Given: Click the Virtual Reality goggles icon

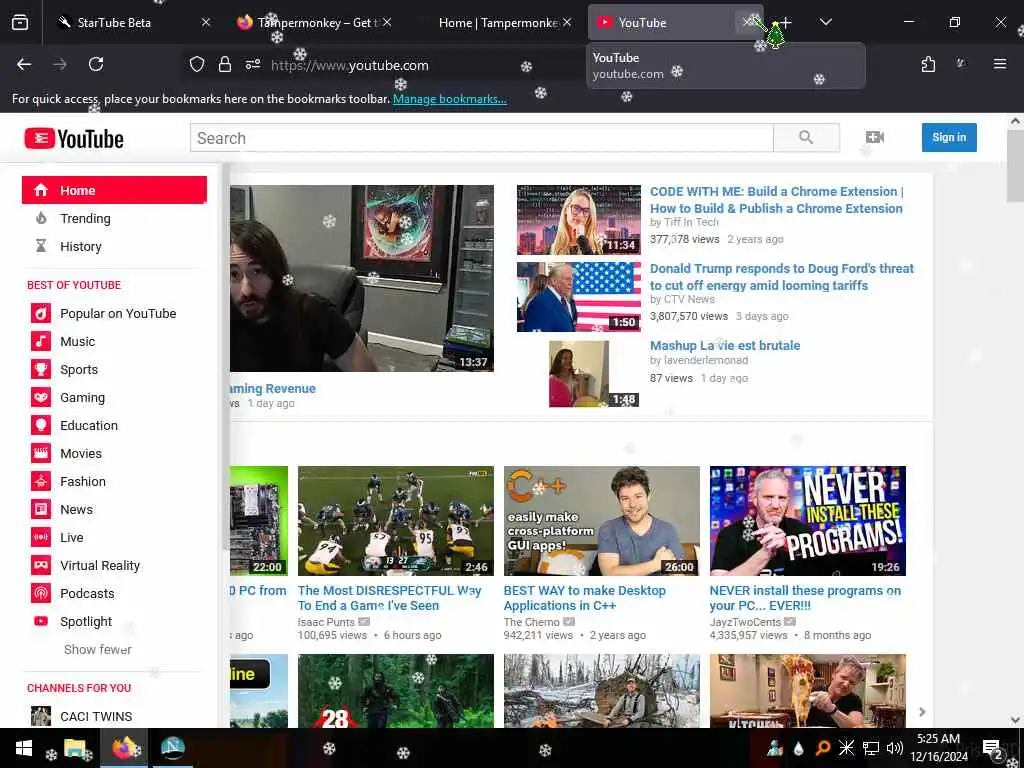Looking at the screenshot, I should [x=40, y=566].
